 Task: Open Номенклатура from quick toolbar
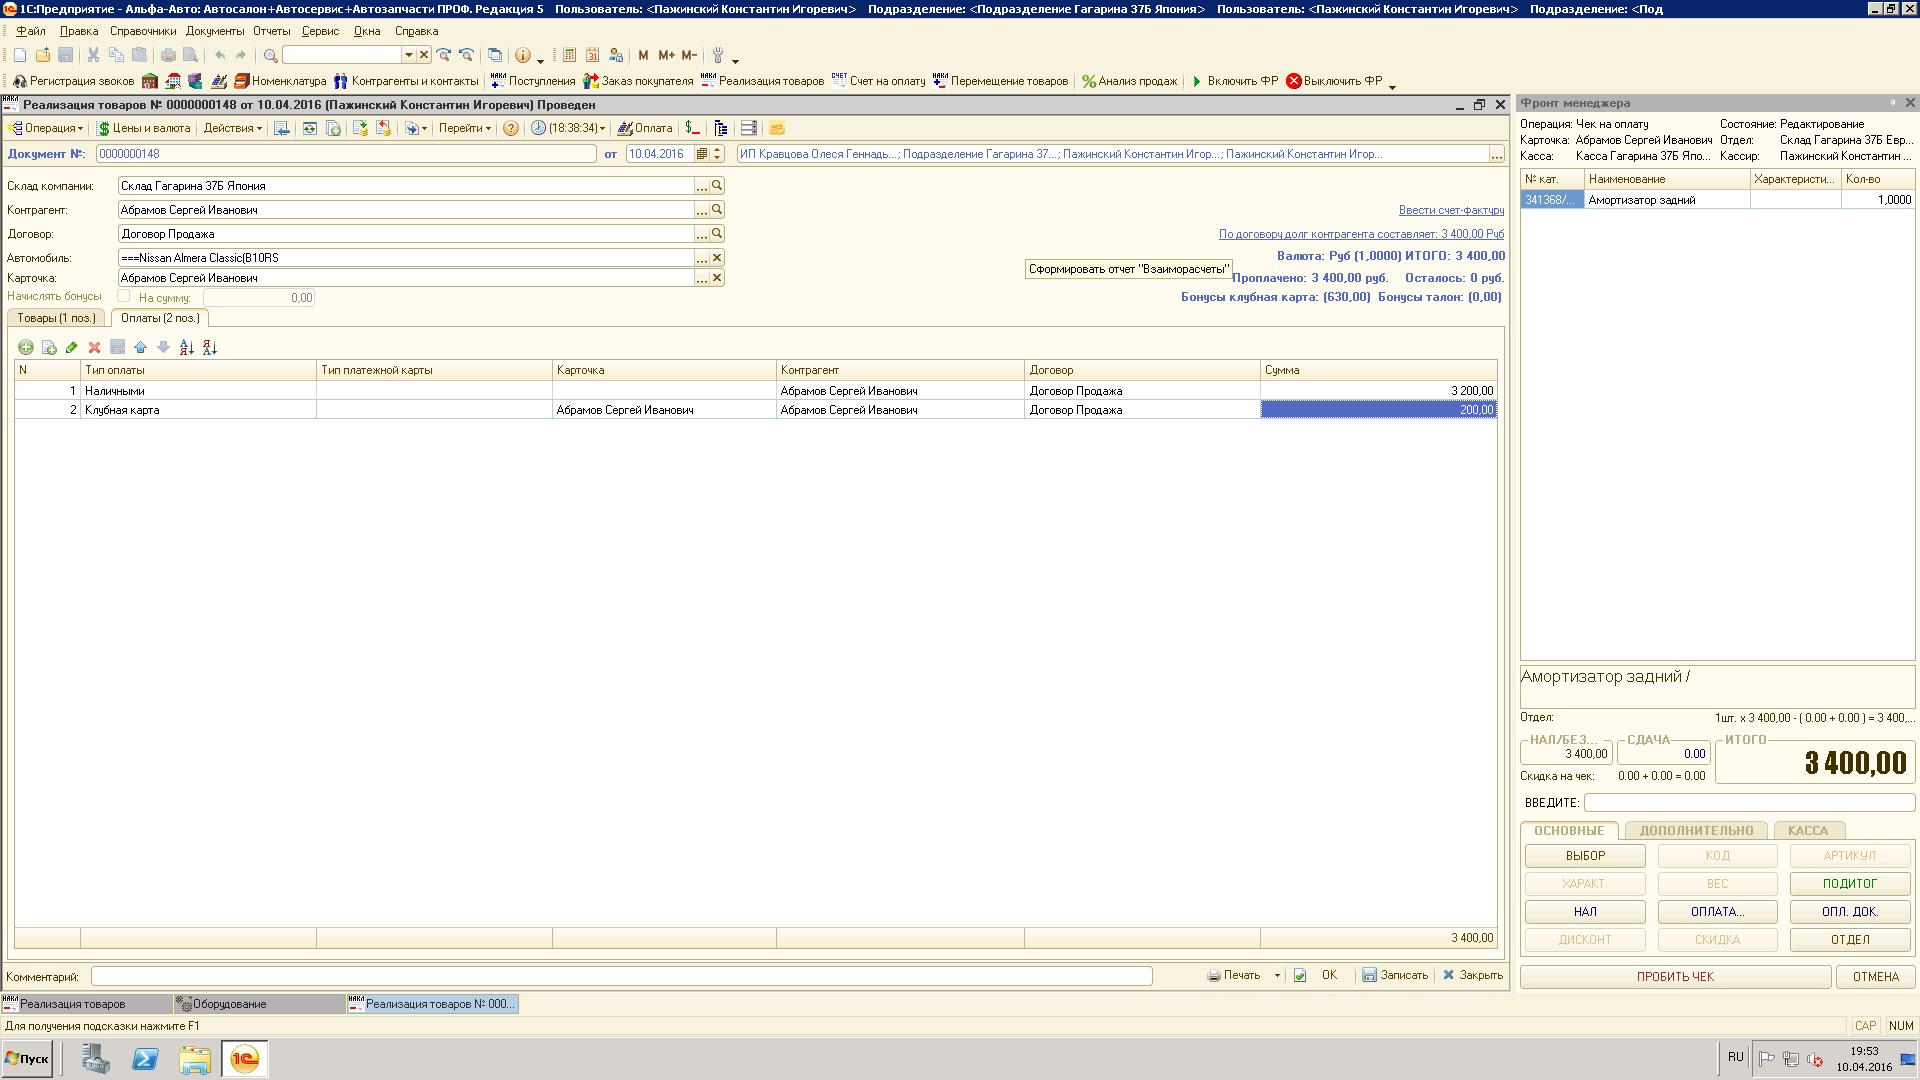pos(280,81)
